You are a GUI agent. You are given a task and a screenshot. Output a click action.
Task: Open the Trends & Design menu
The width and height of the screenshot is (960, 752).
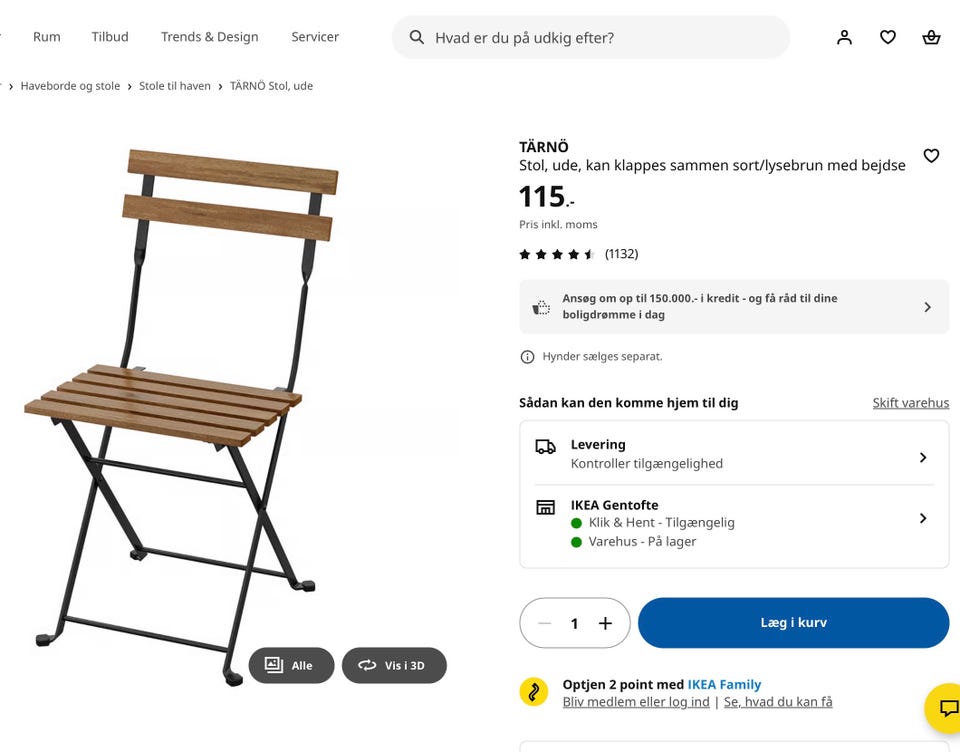[209, 37]
